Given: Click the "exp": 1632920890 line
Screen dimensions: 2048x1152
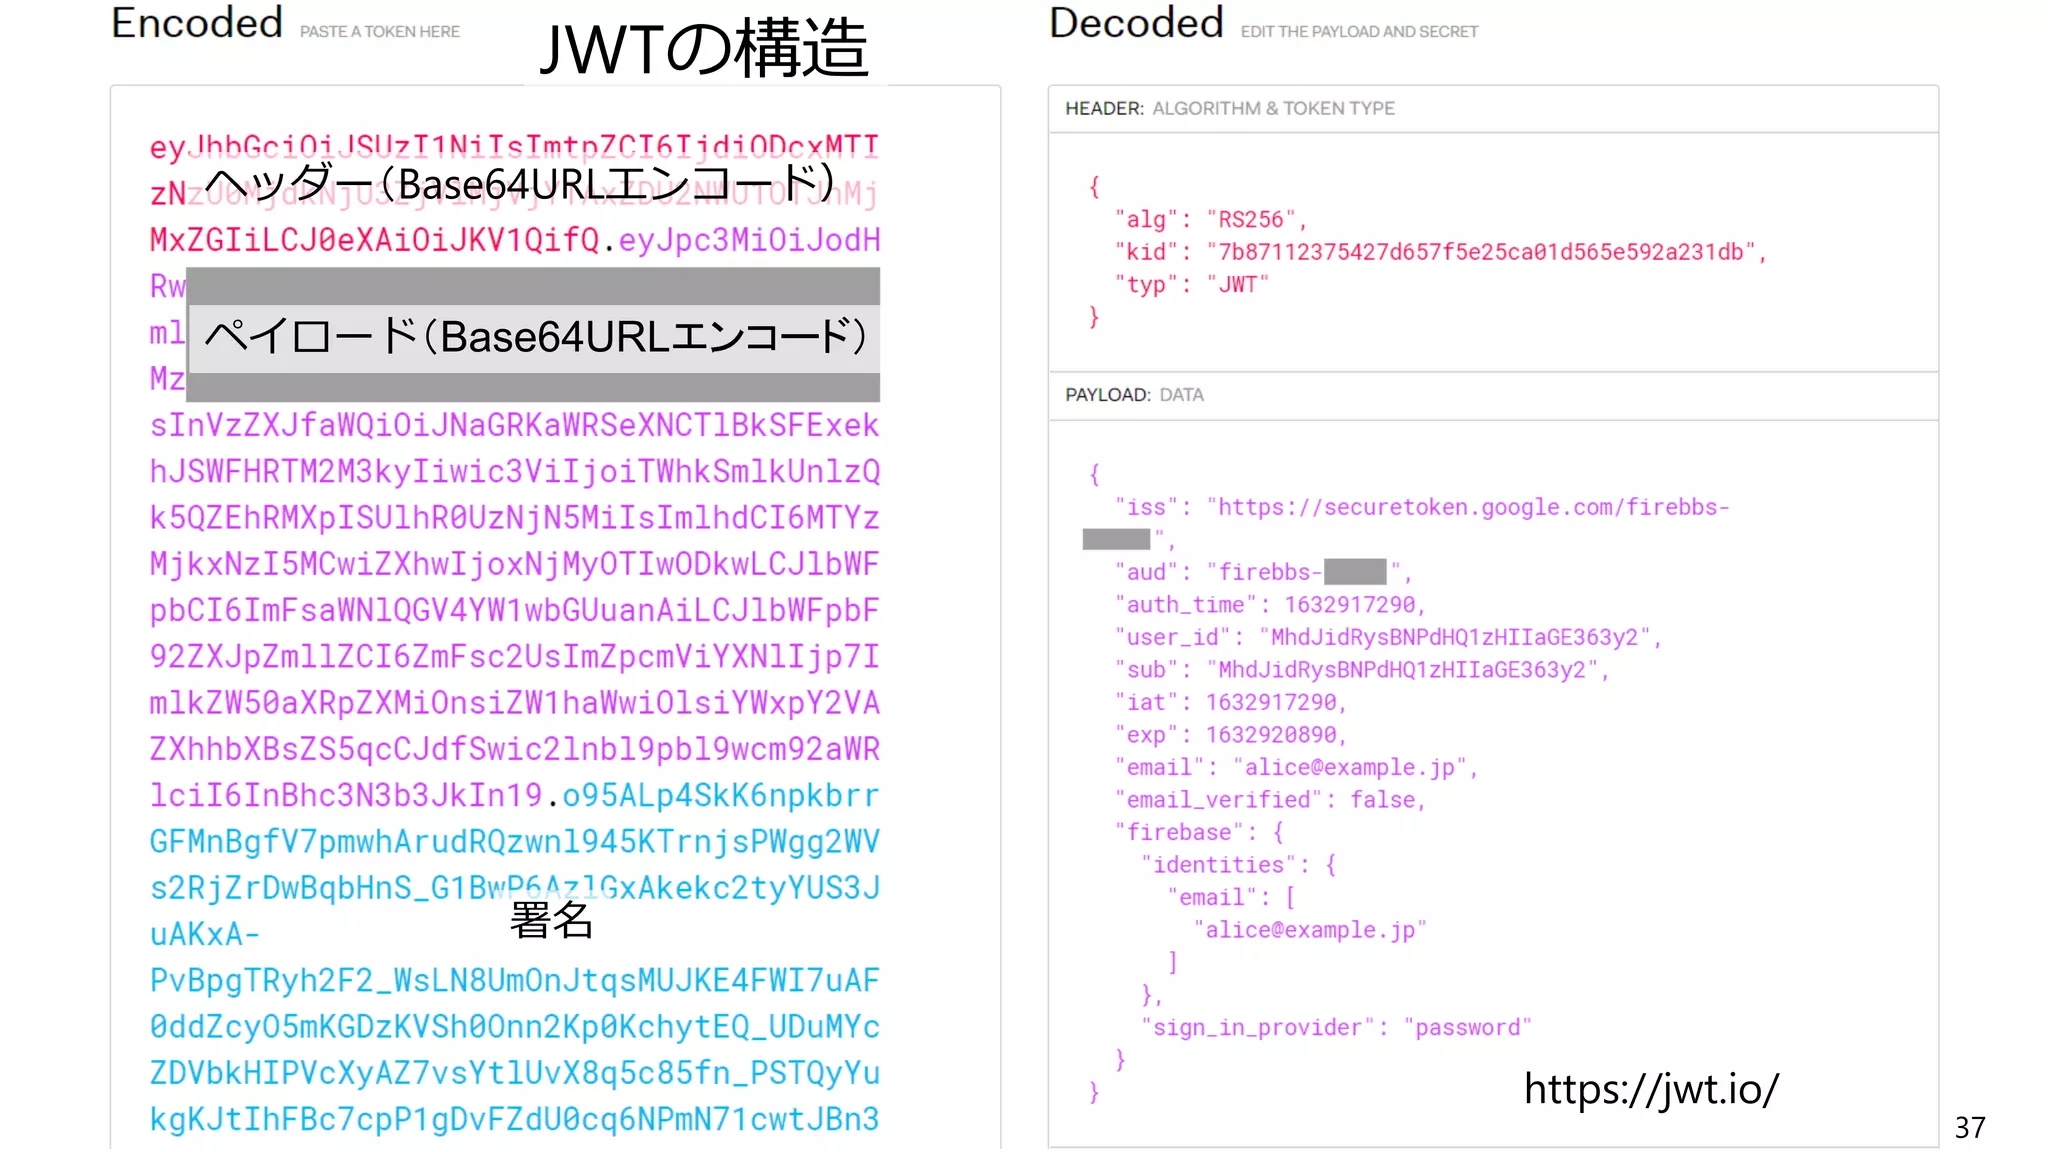Looking at the screenshot, I should (x=1231, y=735).
